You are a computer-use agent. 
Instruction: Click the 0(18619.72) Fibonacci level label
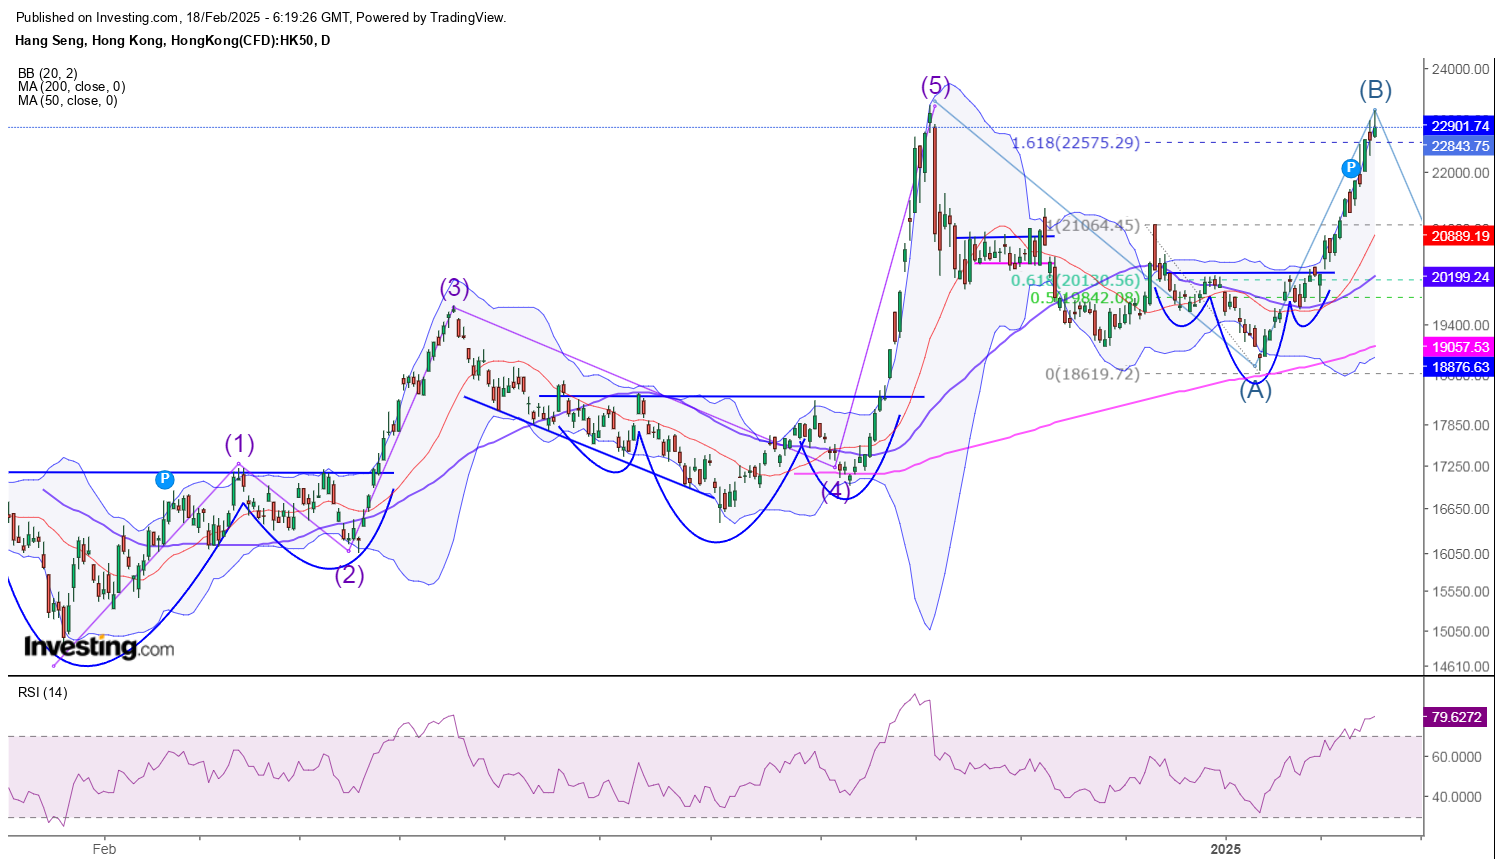click(x=1092, y=374)
